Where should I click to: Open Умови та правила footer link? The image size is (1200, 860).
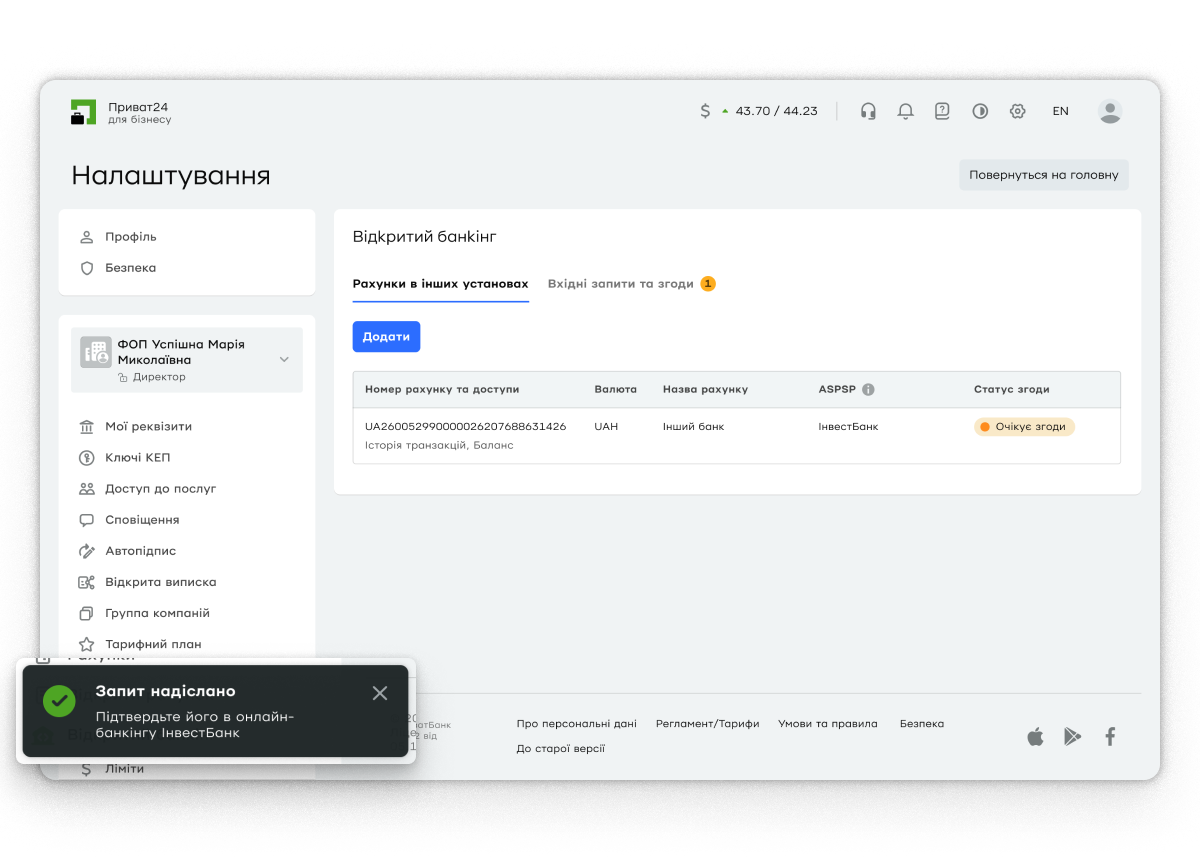click(x=828, y=724)
